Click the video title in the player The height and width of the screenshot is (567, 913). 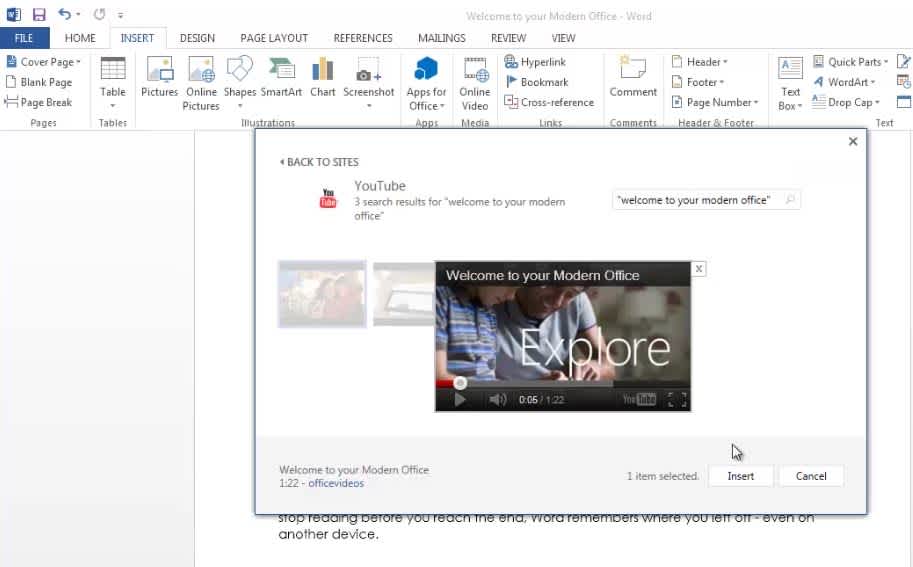pyautogui.click(x=543, y=275)
